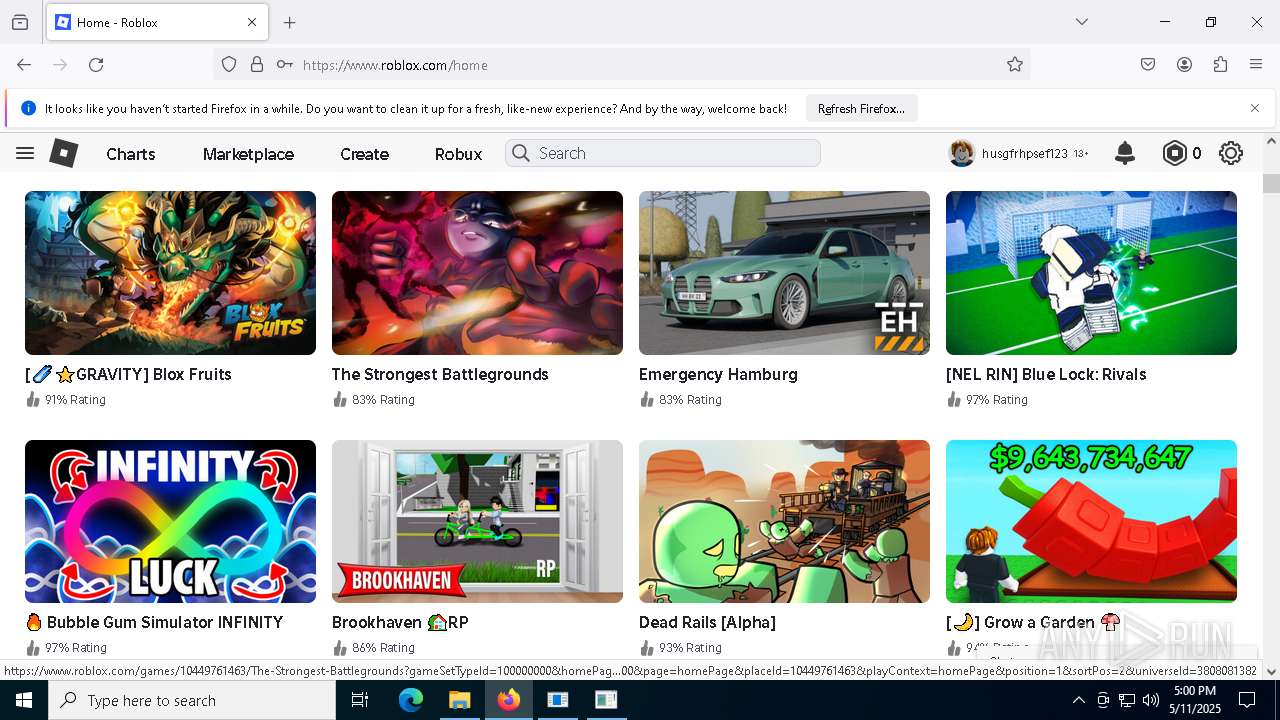The width and height of the screenshot is (1280, 720).
Task: Click the Refresh Firefox button
Action: click(x=861, y=108)
